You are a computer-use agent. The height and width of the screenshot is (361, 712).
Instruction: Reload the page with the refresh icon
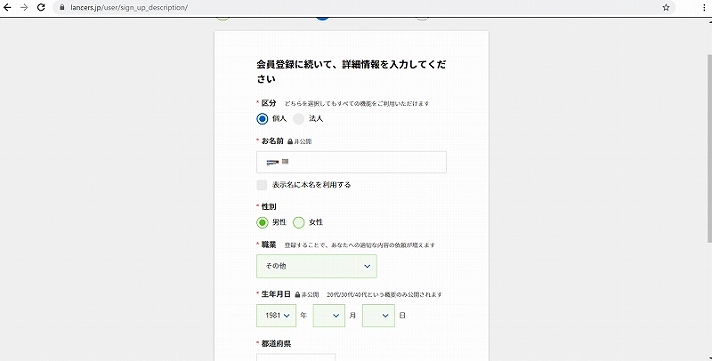click(41, 7)
